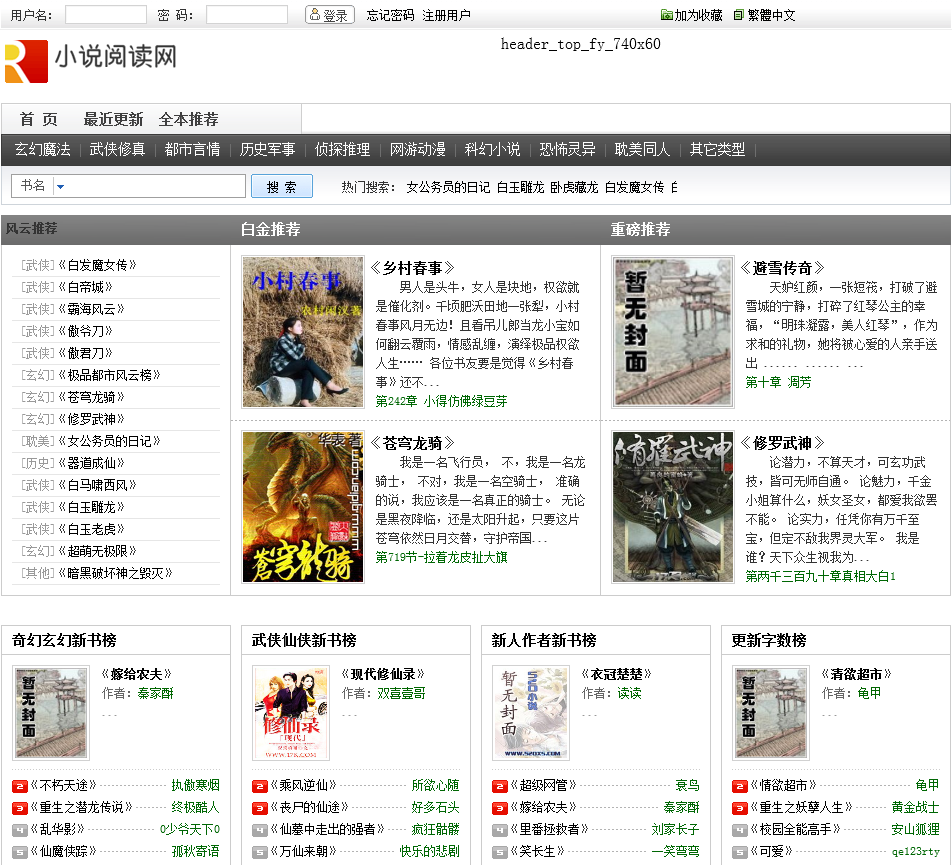Open the 苍穹龙骑 dragon book cover

click(302, 507)
